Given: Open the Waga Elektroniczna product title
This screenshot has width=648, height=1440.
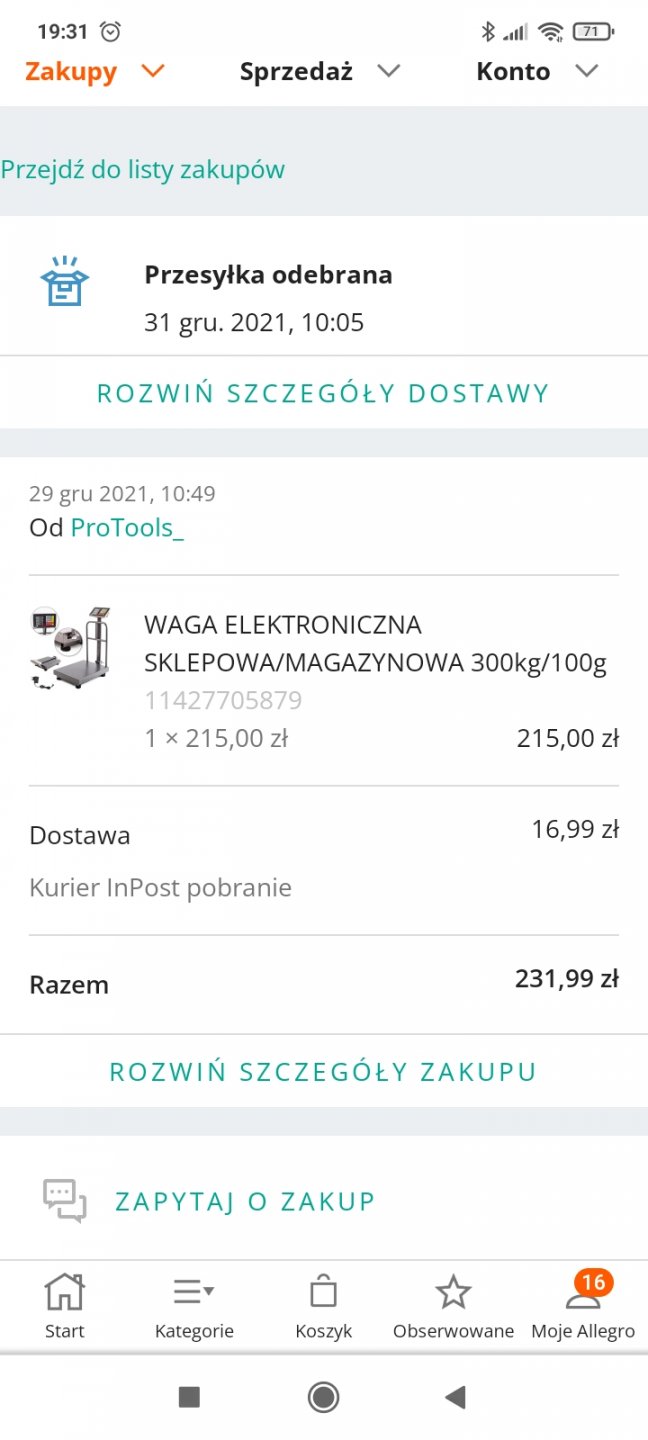Looking at the screenshot, I should coord(375,644).
